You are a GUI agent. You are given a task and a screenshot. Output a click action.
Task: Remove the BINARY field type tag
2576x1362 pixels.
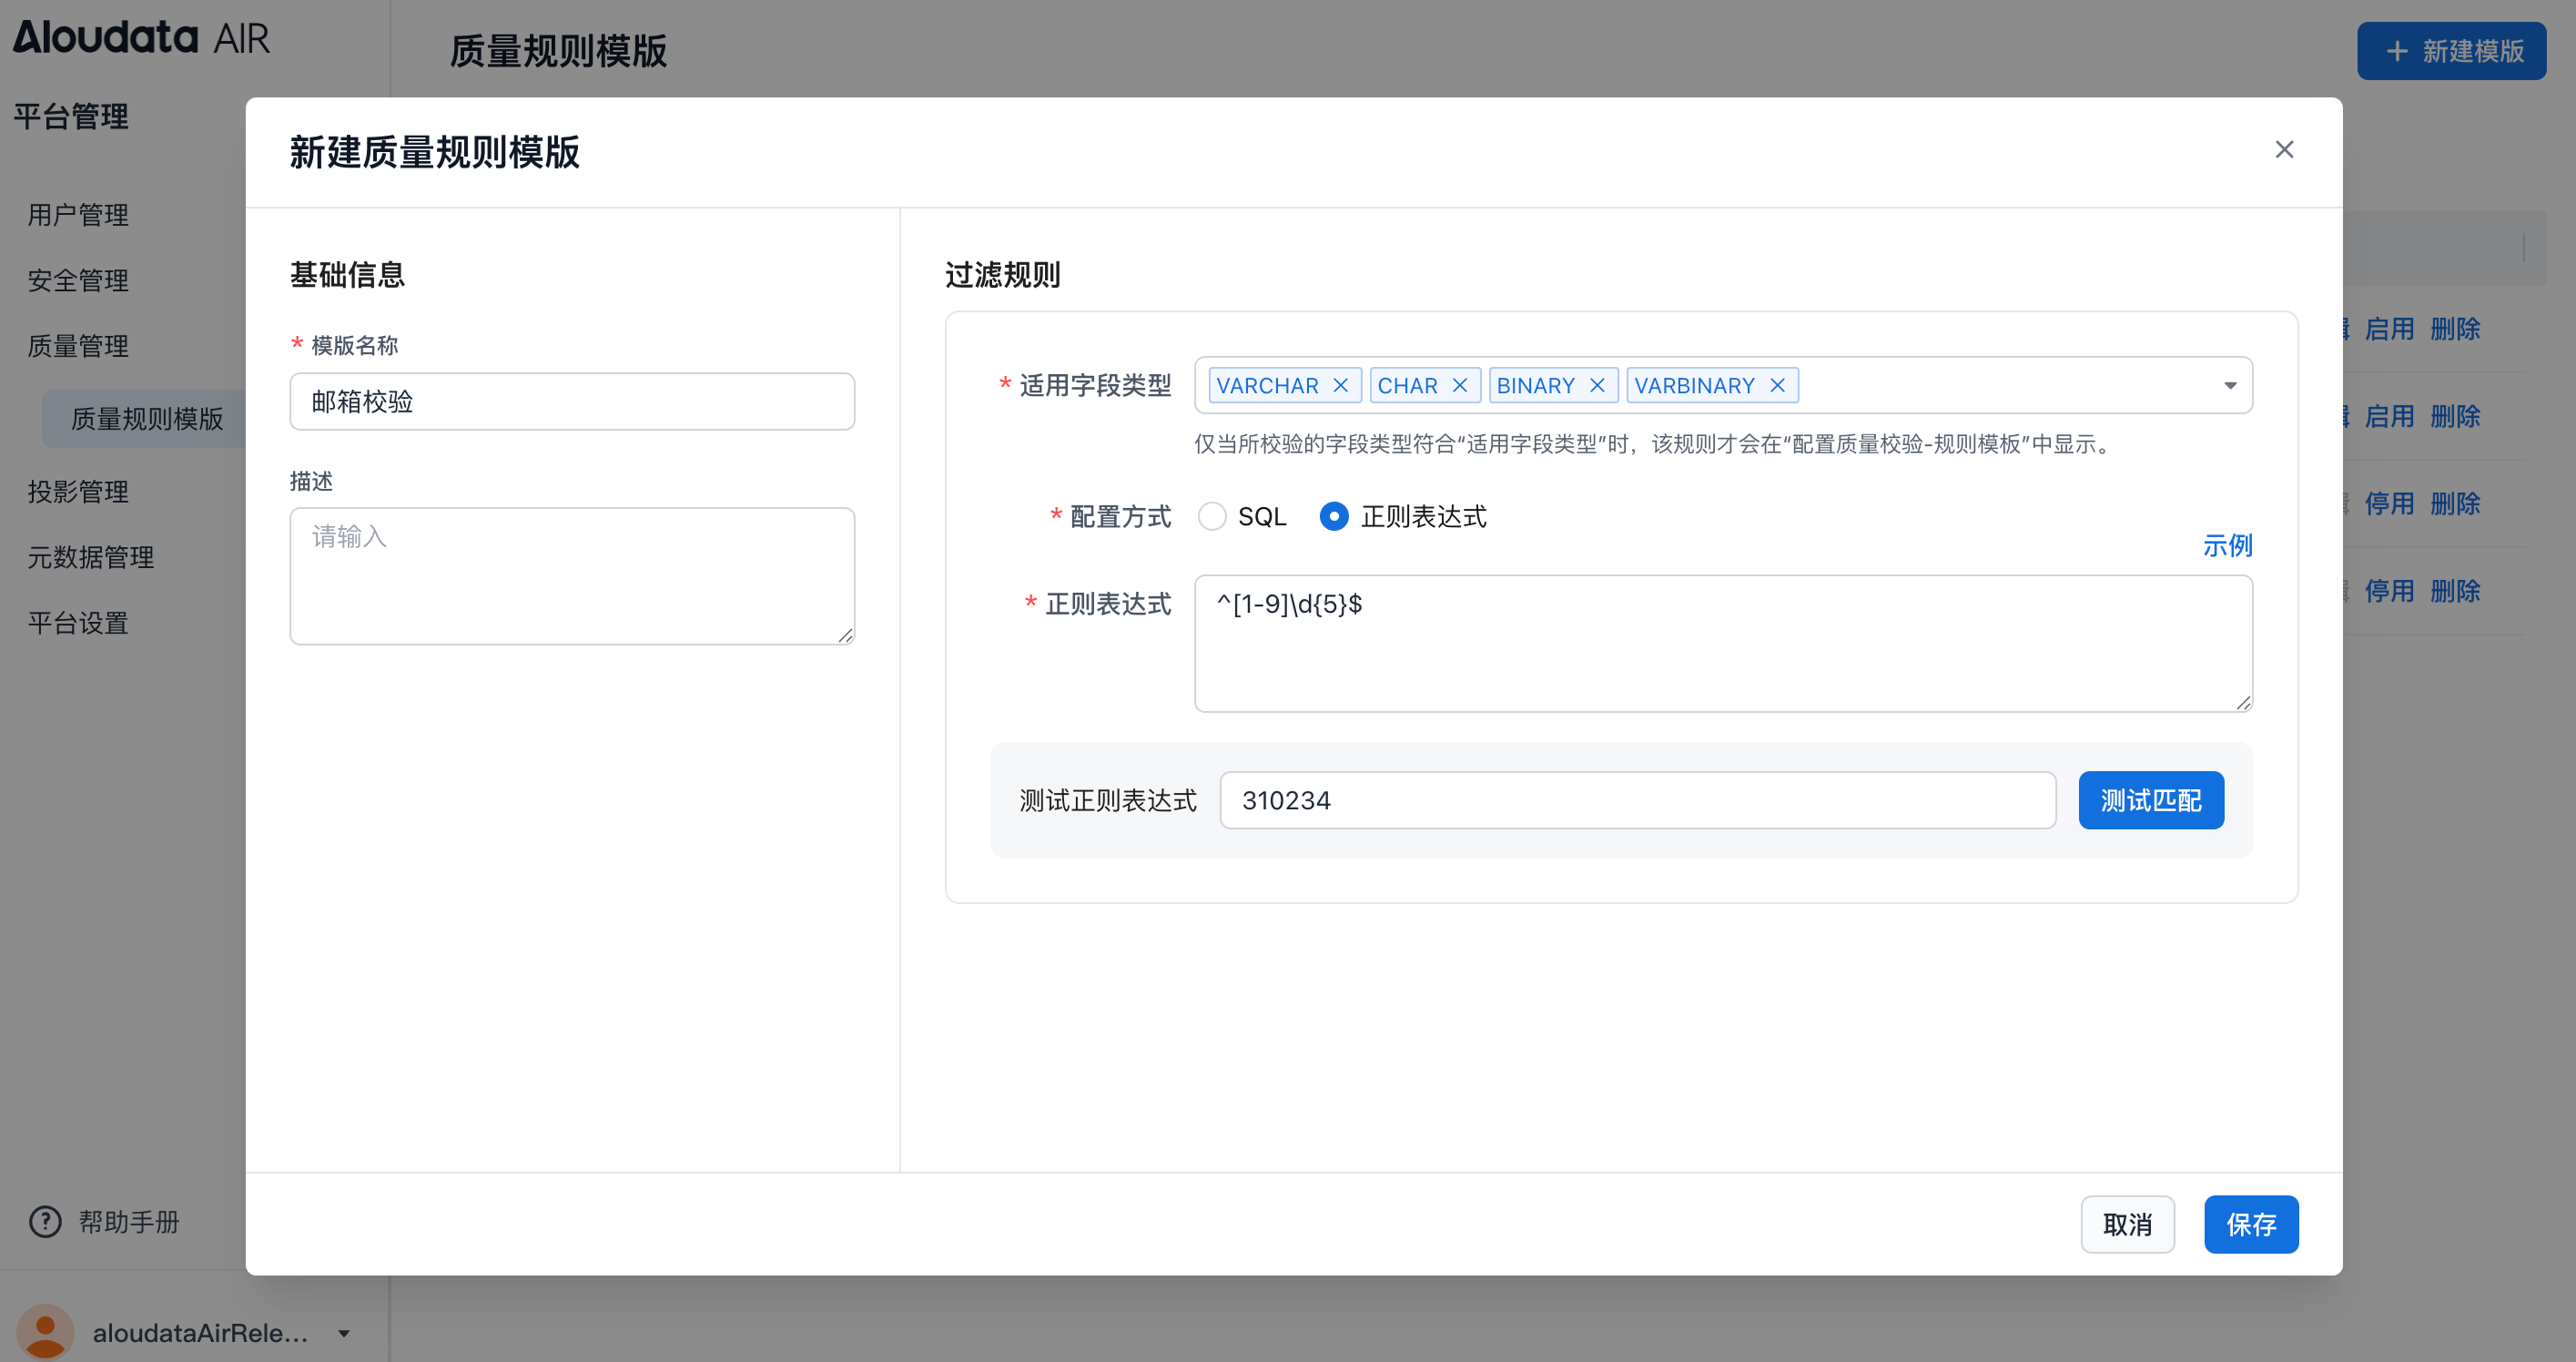click(x=1598, y=384)
